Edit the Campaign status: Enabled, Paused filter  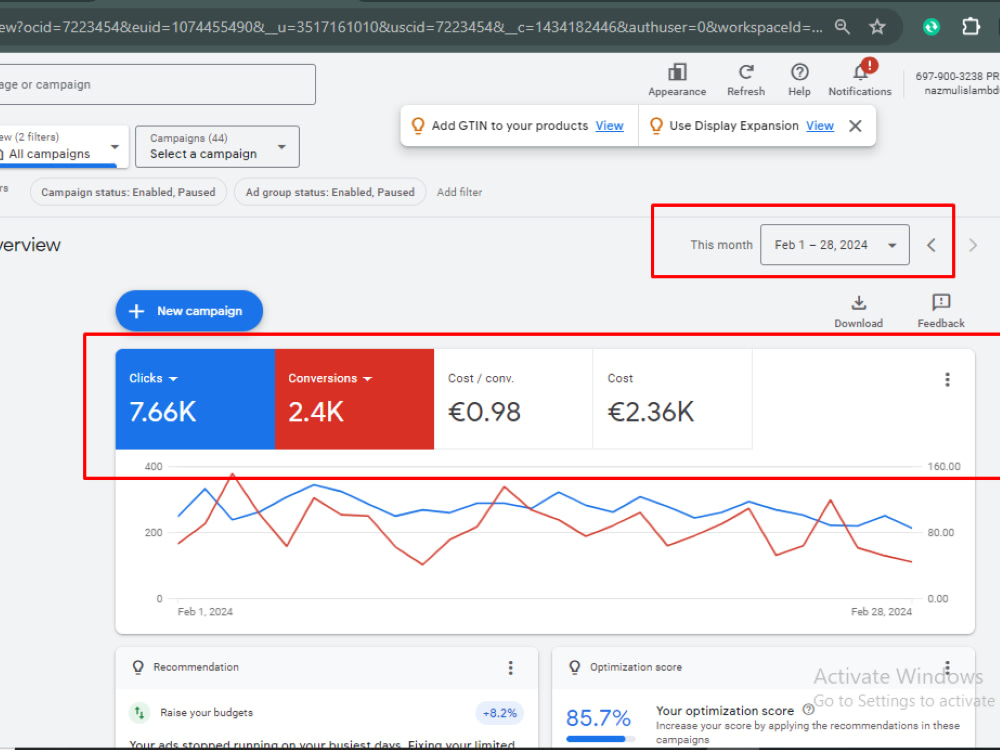[128, 192]
